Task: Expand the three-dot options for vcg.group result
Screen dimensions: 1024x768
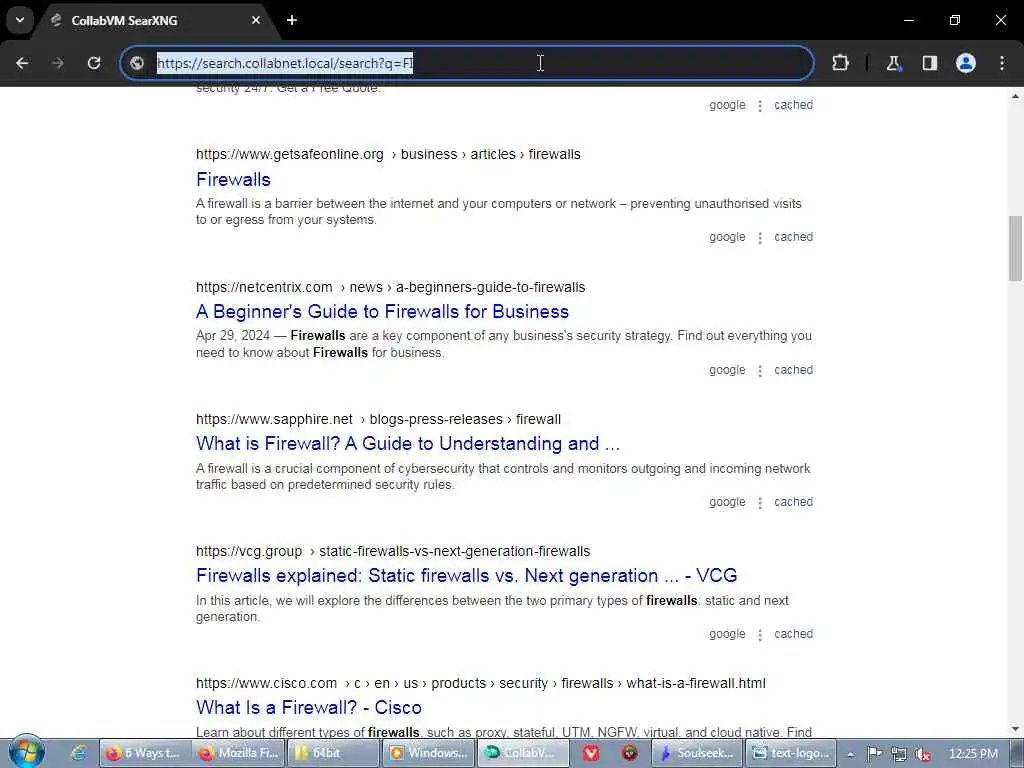Action: click(x=760, y=634)
